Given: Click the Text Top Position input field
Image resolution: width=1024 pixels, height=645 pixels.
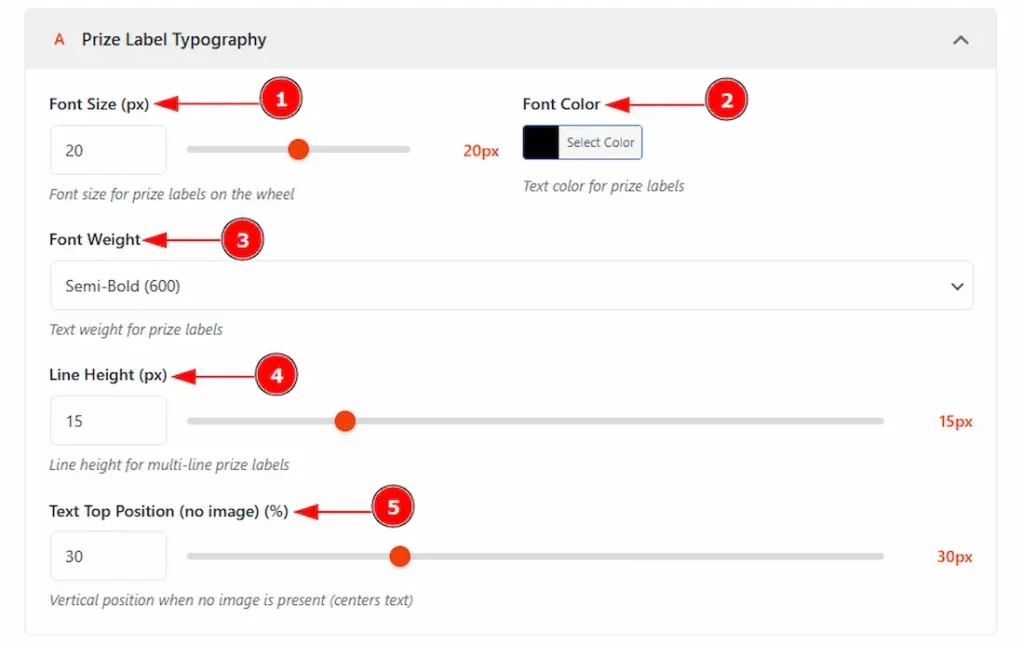Looking at the screenshot, I should (108, 556).
